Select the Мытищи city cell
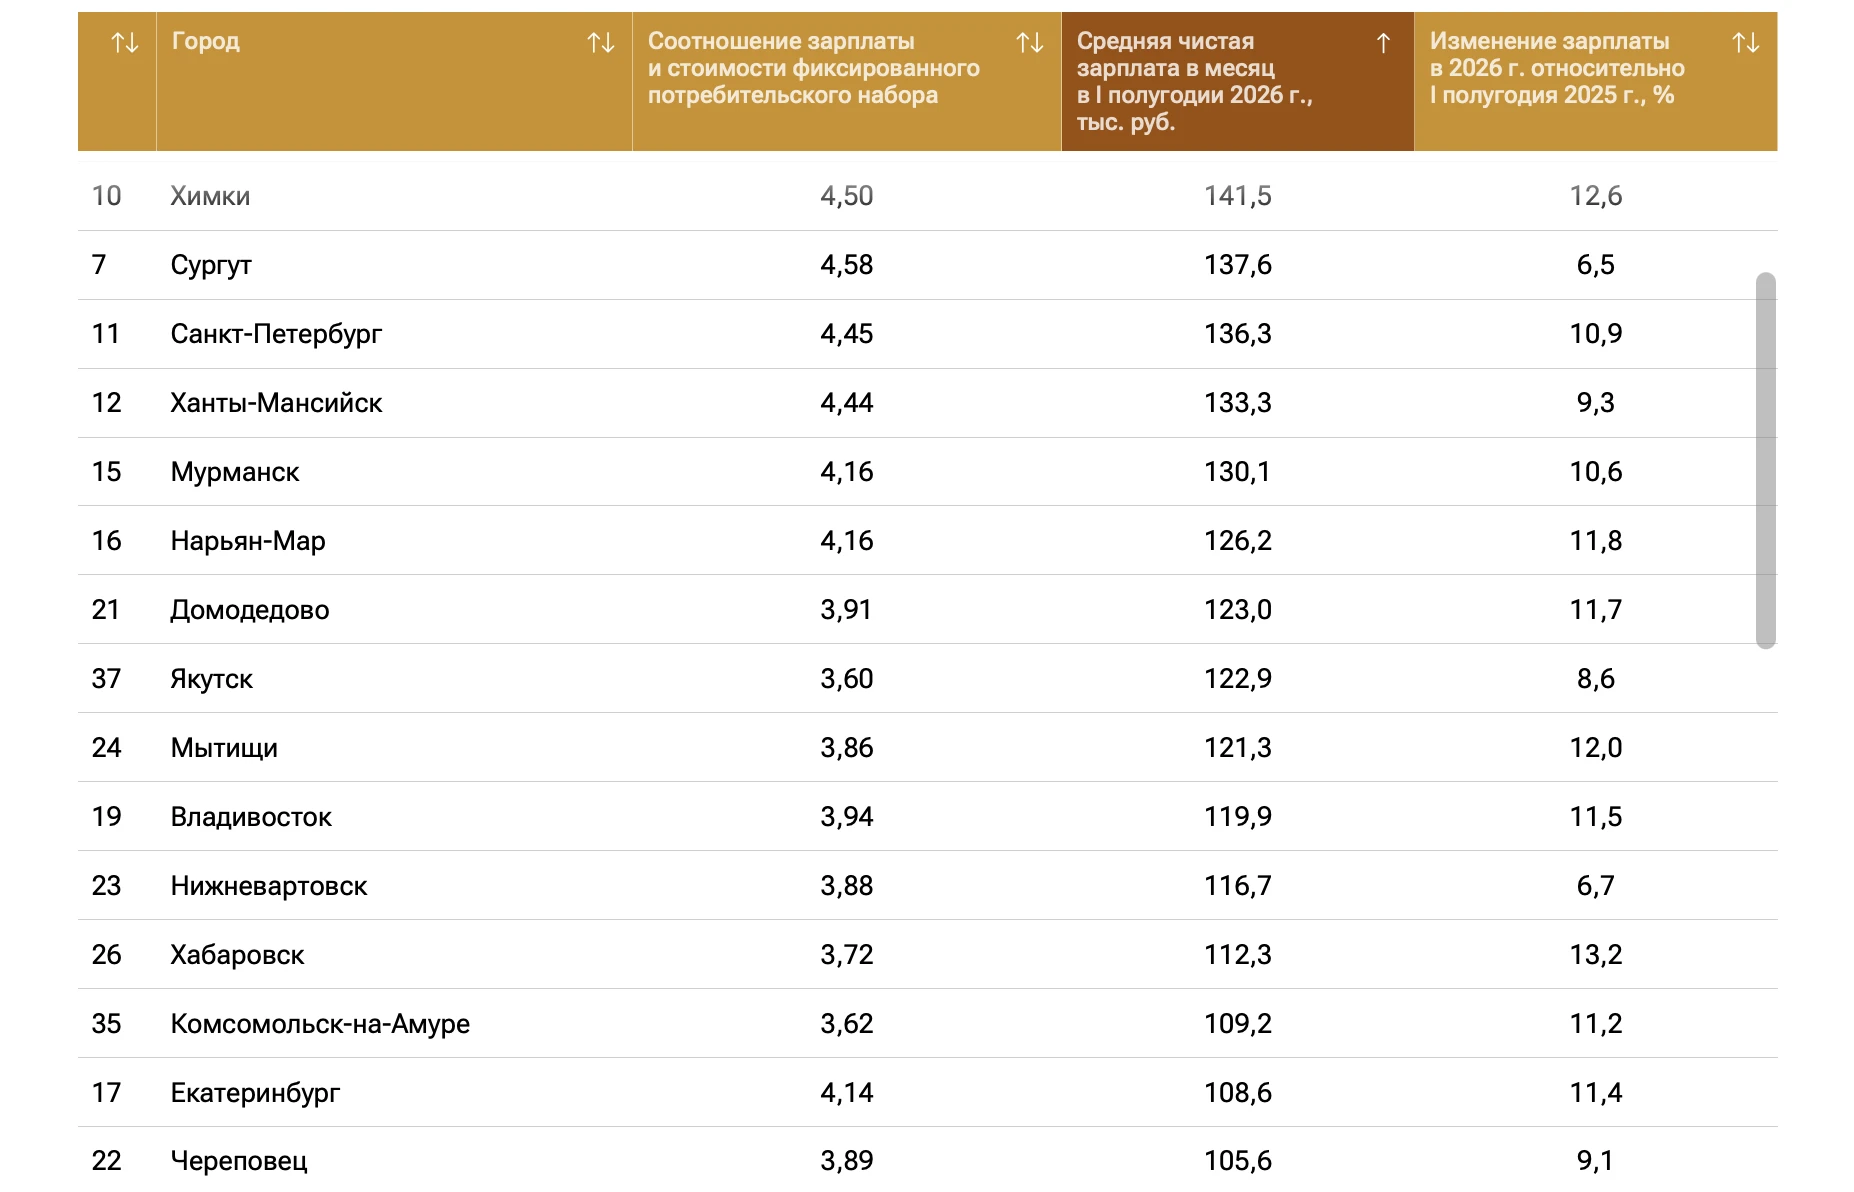 point(224,748)
